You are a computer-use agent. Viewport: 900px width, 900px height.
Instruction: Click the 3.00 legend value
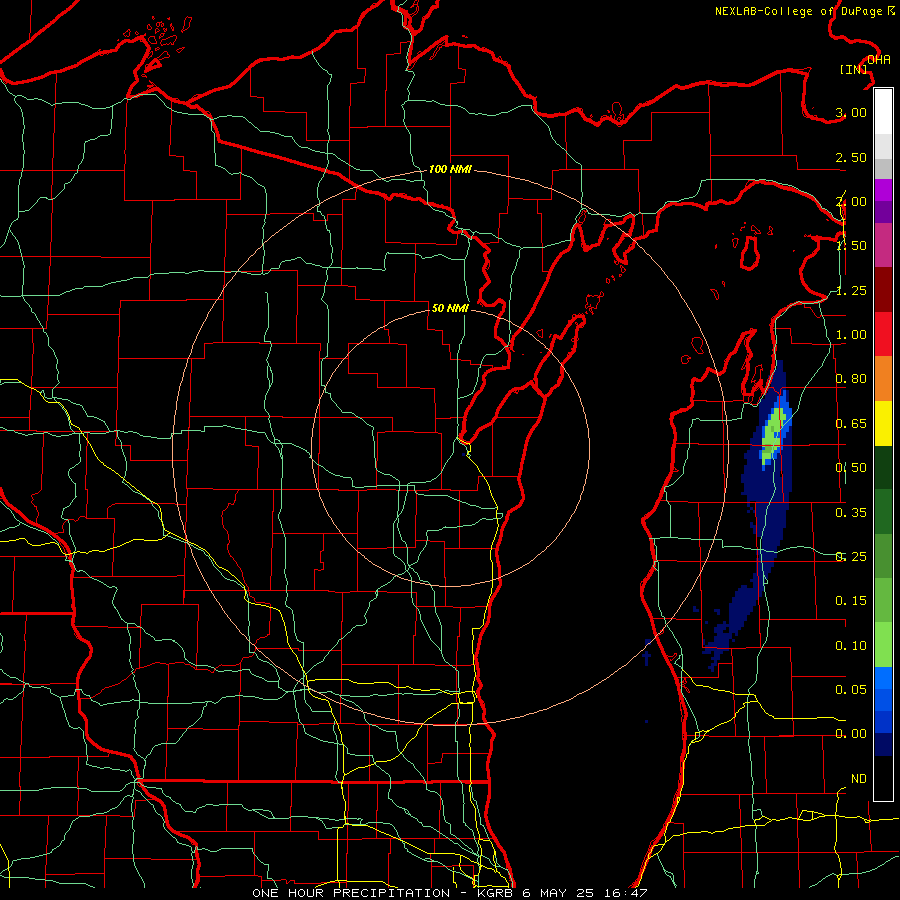(x=851, y=112)
